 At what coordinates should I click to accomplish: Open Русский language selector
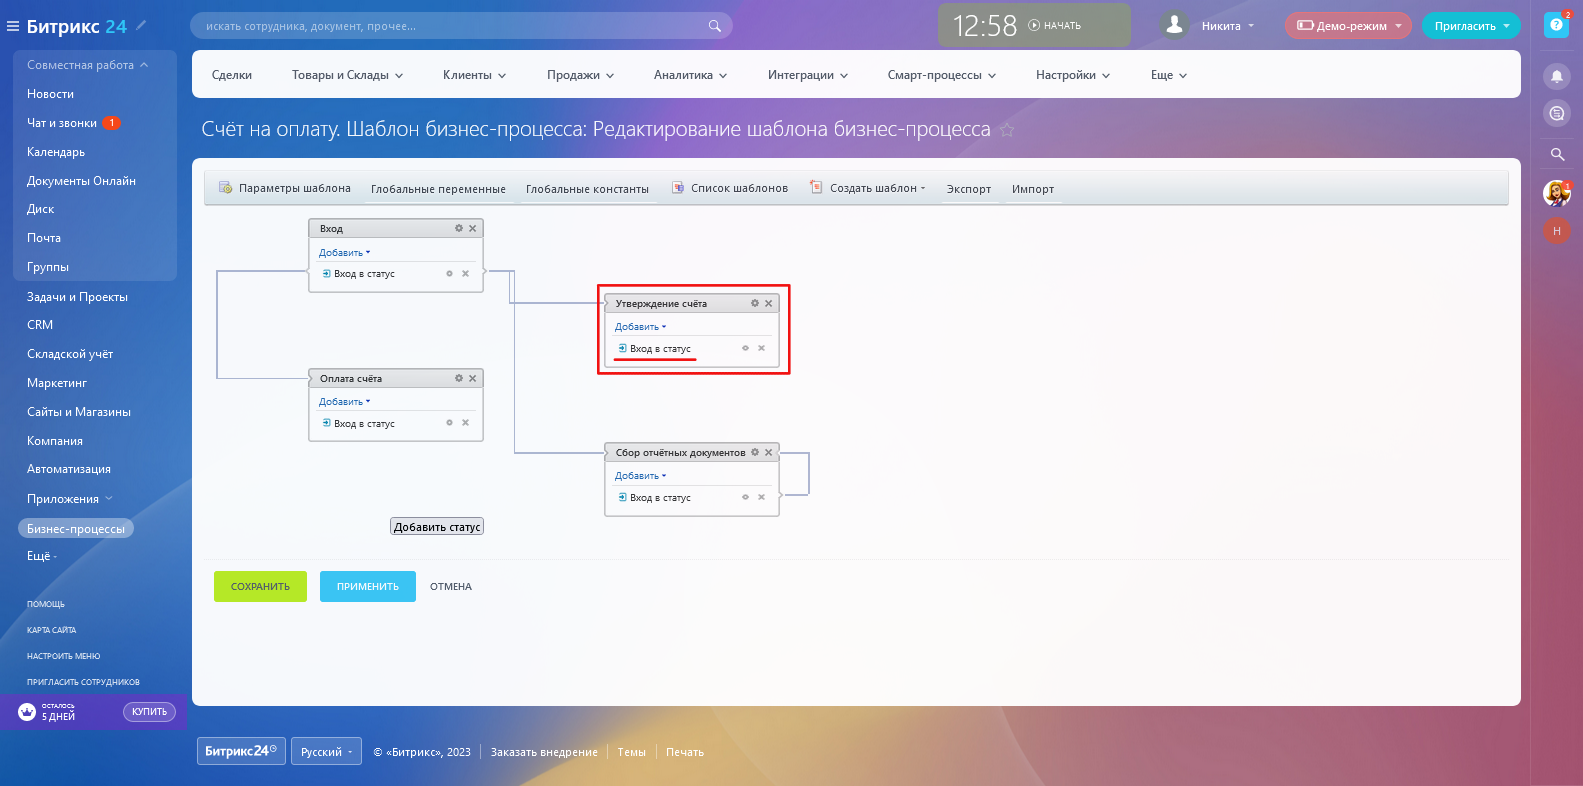(x=327, y=752)
